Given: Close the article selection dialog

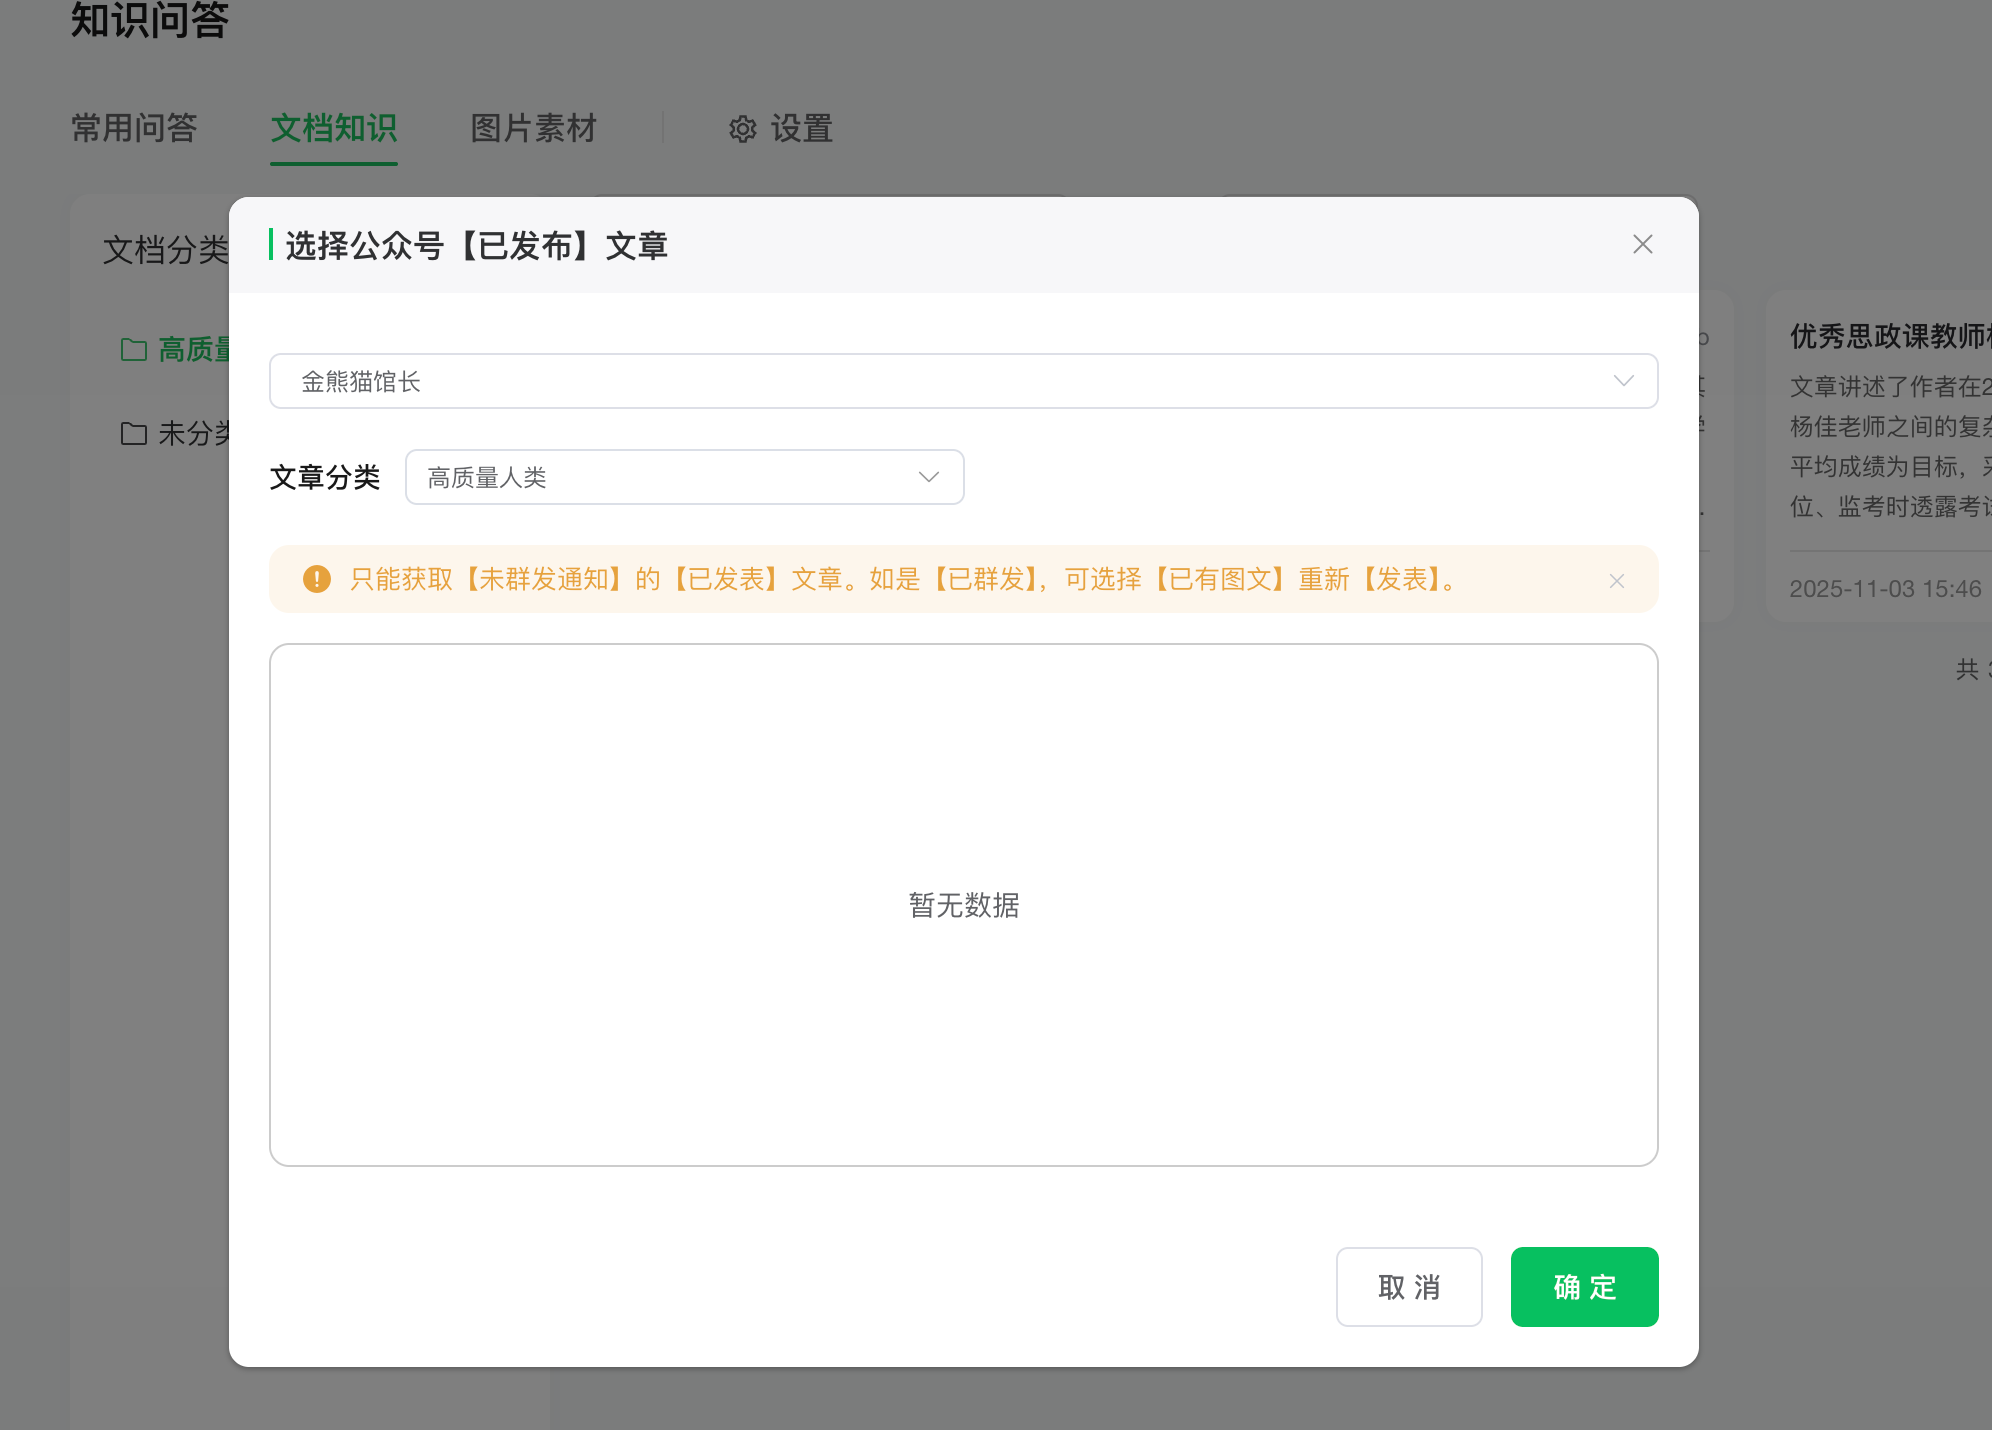Looking at the screenshot, I should [1642, 245].
